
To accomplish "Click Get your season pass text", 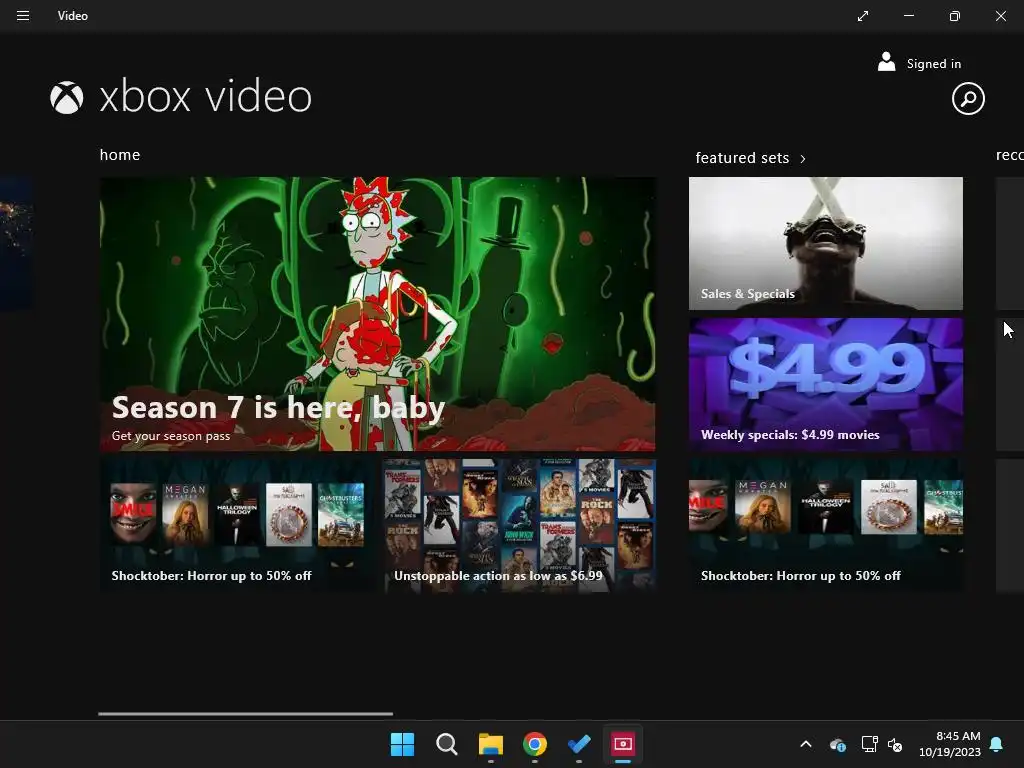I will [171, 436].
